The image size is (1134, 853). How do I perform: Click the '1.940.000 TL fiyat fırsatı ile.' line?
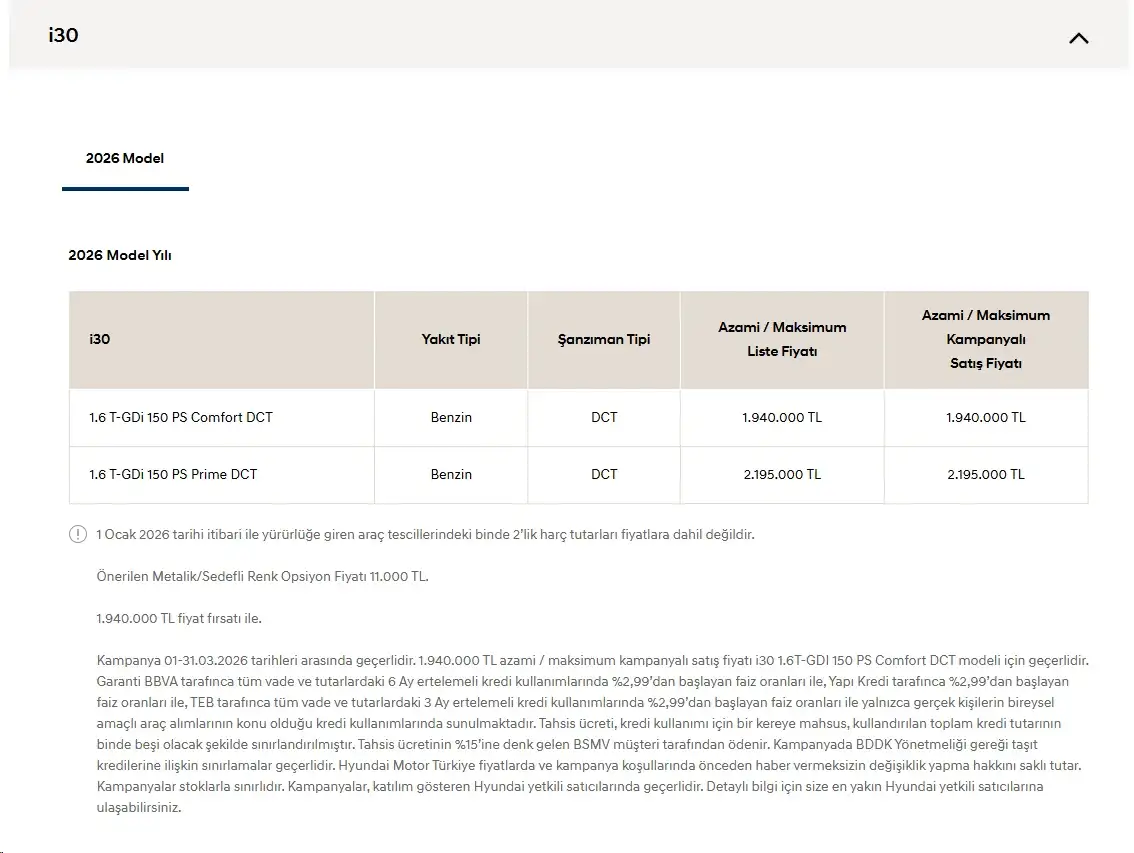(x=179, y=619)
